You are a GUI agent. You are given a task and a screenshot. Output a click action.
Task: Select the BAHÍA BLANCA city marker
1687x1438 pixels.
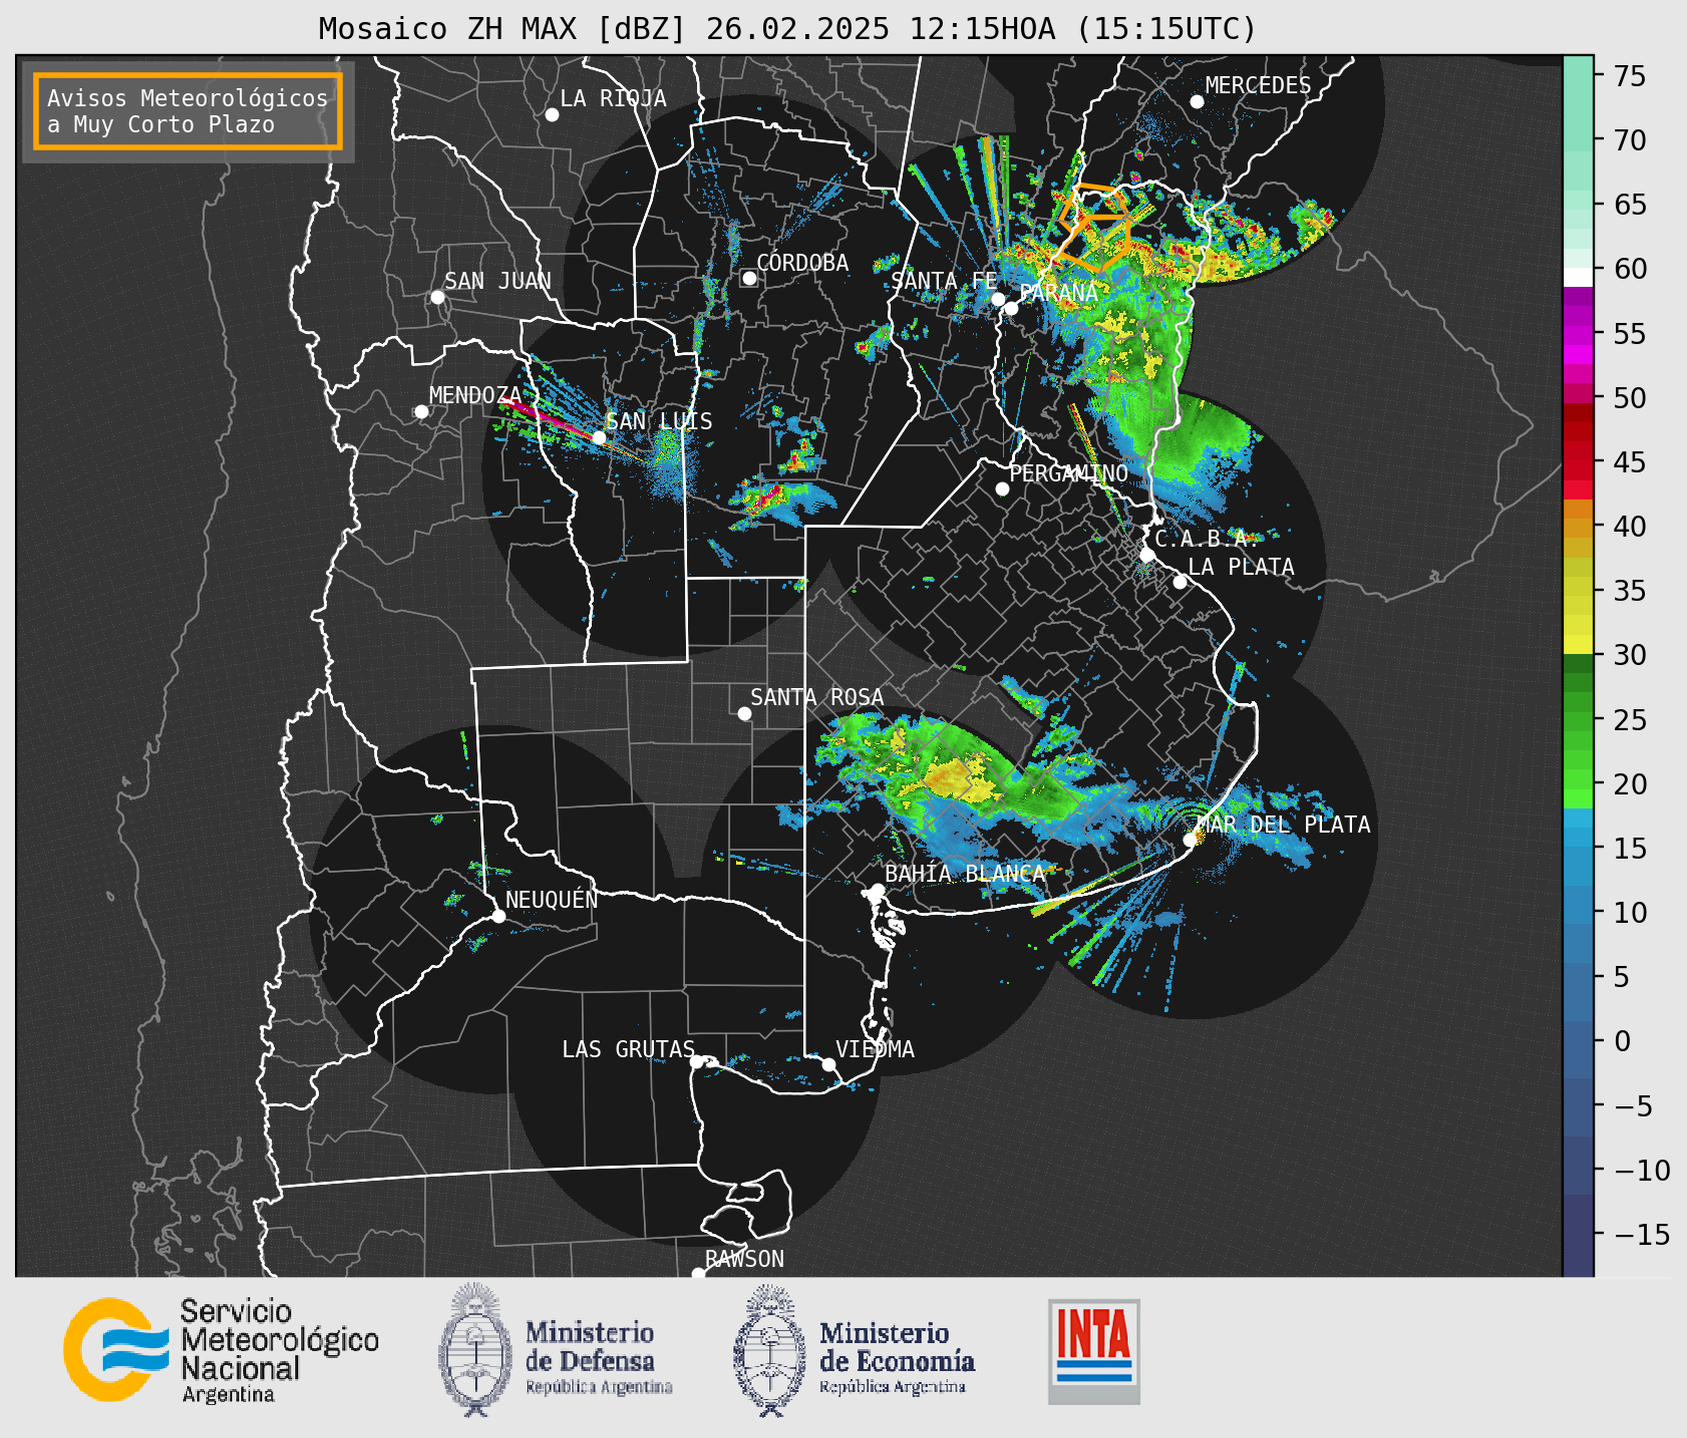point(877,890)
